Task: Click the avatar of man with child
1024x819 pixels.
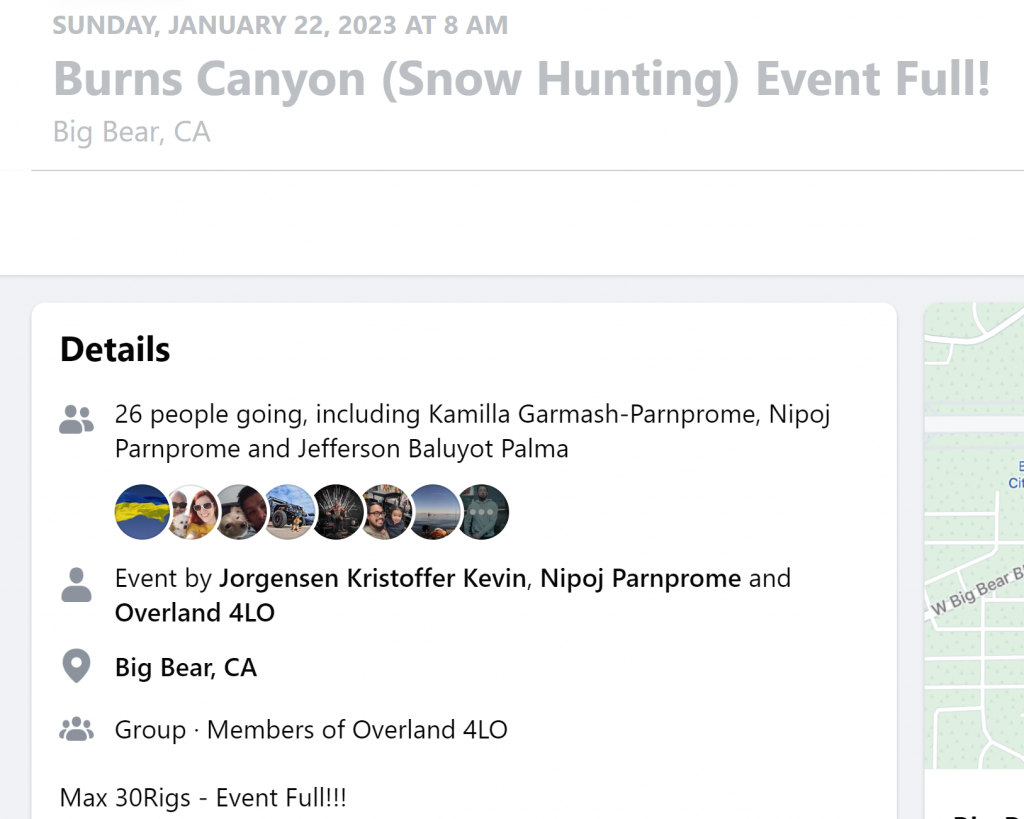Action: [x=386, y=512]
